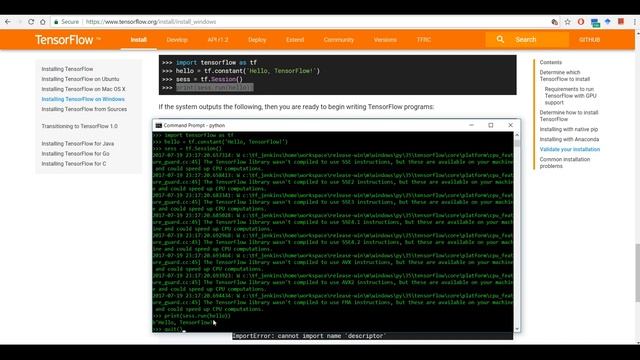Viewport: 640px width, 360px height.
Task: Open the TFRC tab
Action: coord(424,40)
